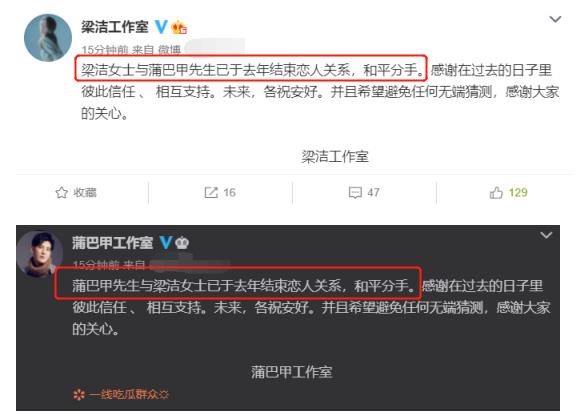This screenshot has width=578, height=417.
Task: Open 蒲巴甲工作室 profile avatar
Action: 39,254
